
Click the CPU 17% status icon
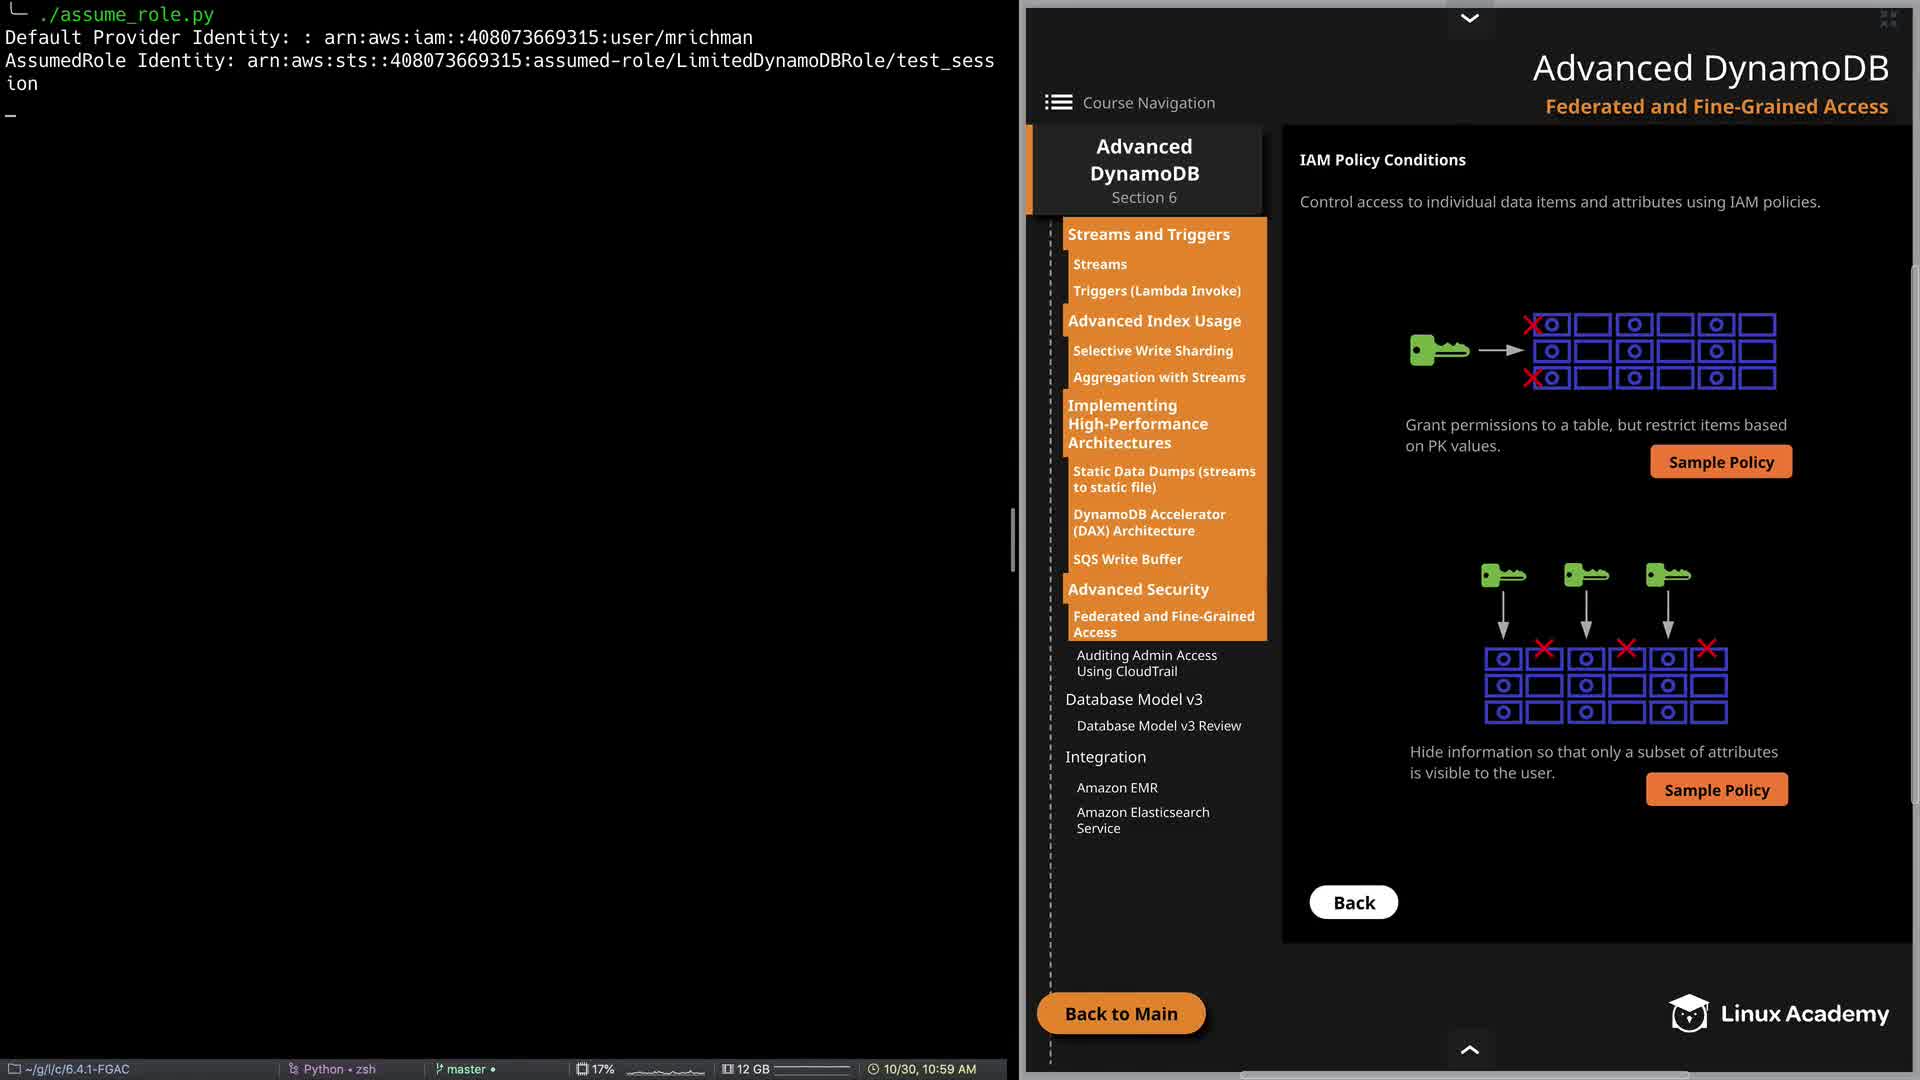pos(582,1069)
